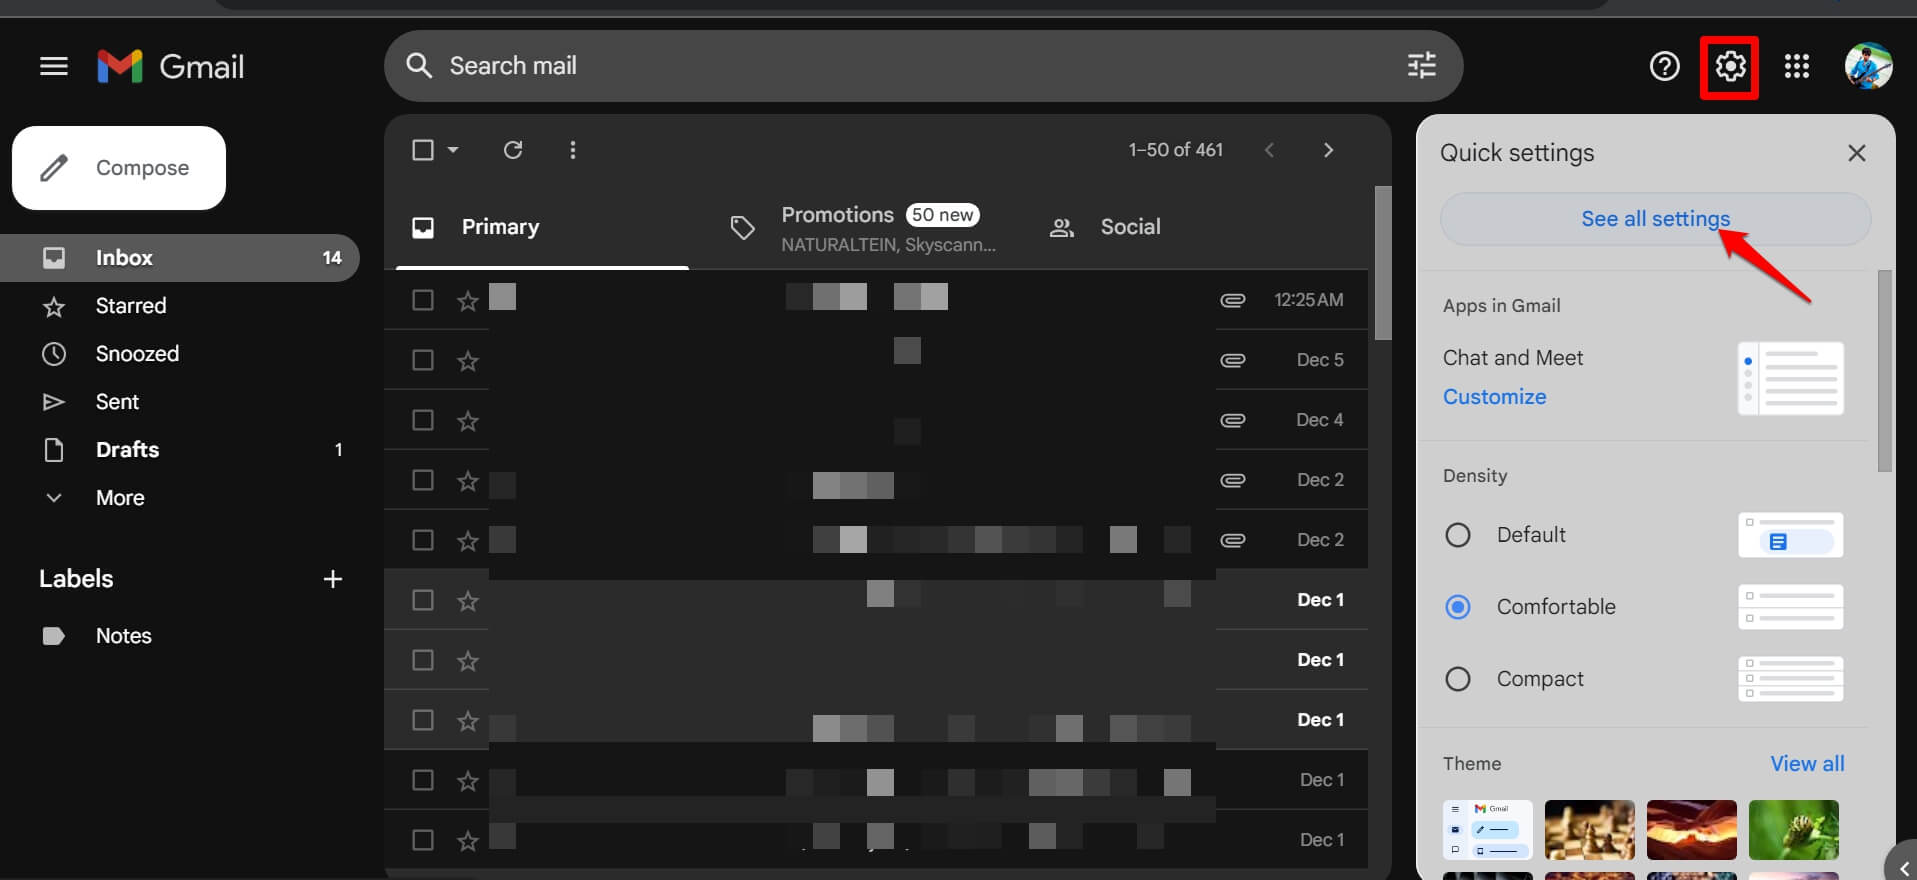The image size is (1917, 880).
Task: Go to newer emails page arrow
Action: 1269,150
